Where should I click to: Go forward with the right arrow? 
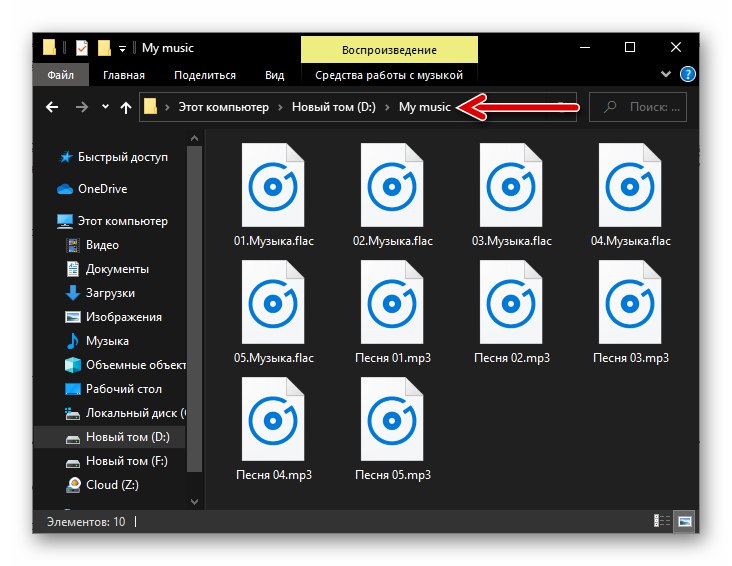pos(82,107)
